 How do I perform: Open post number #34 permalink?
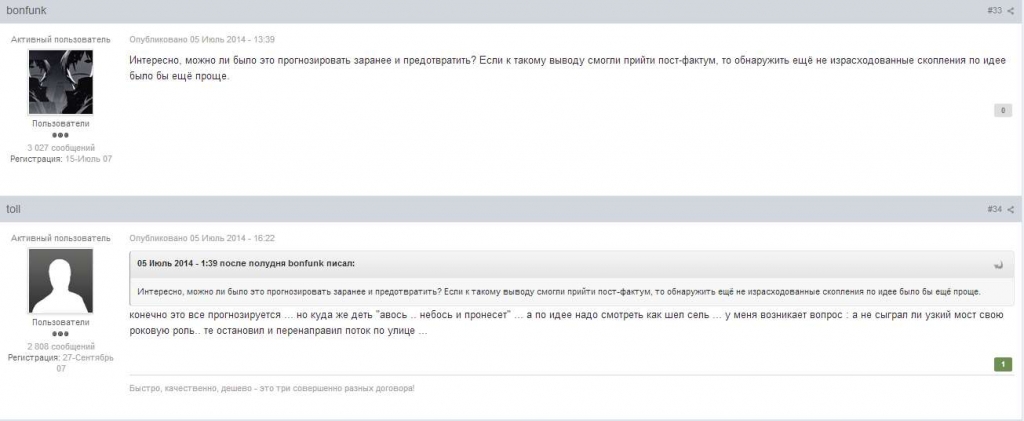(x=995, y=210)
